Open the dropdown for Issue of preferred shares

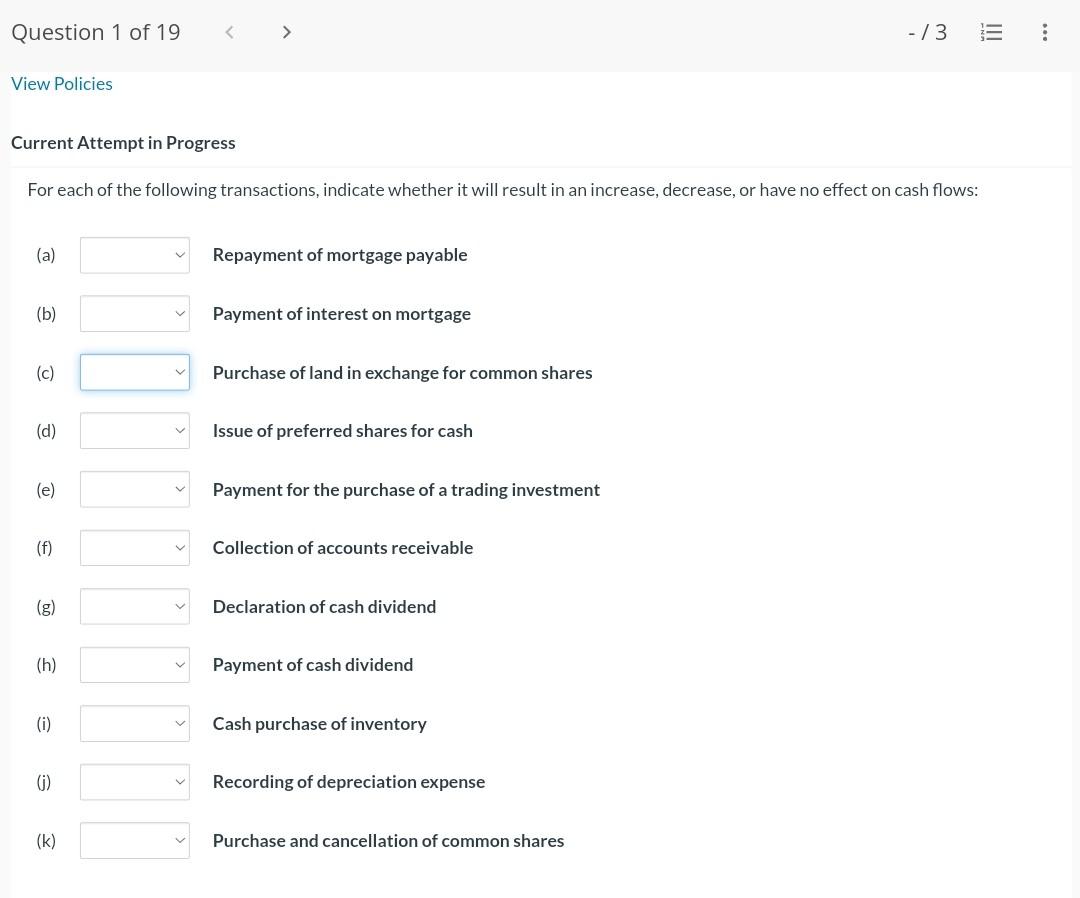pos(134,430)
